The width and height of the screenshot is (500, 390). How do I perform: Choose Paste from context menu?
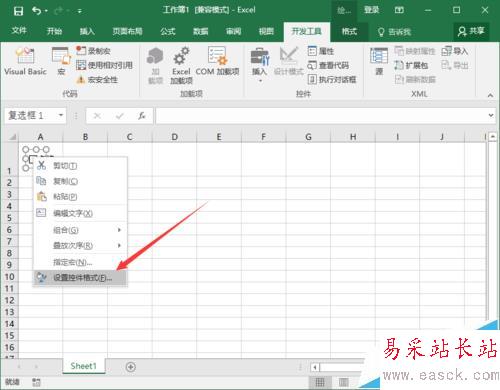(x=80, y=196)
